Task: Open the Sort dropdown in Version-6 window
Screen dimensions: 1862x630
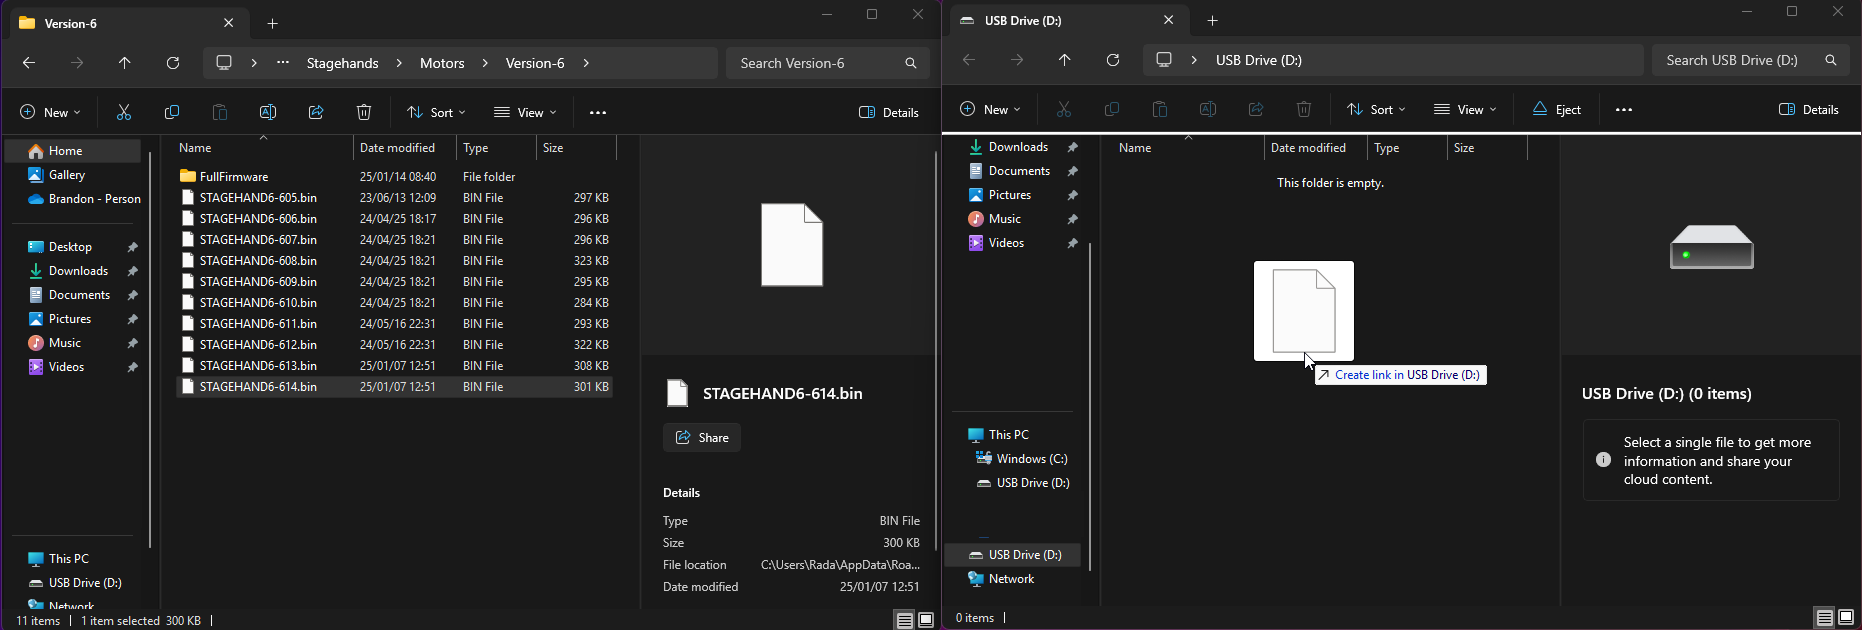Action: point(436,113)
